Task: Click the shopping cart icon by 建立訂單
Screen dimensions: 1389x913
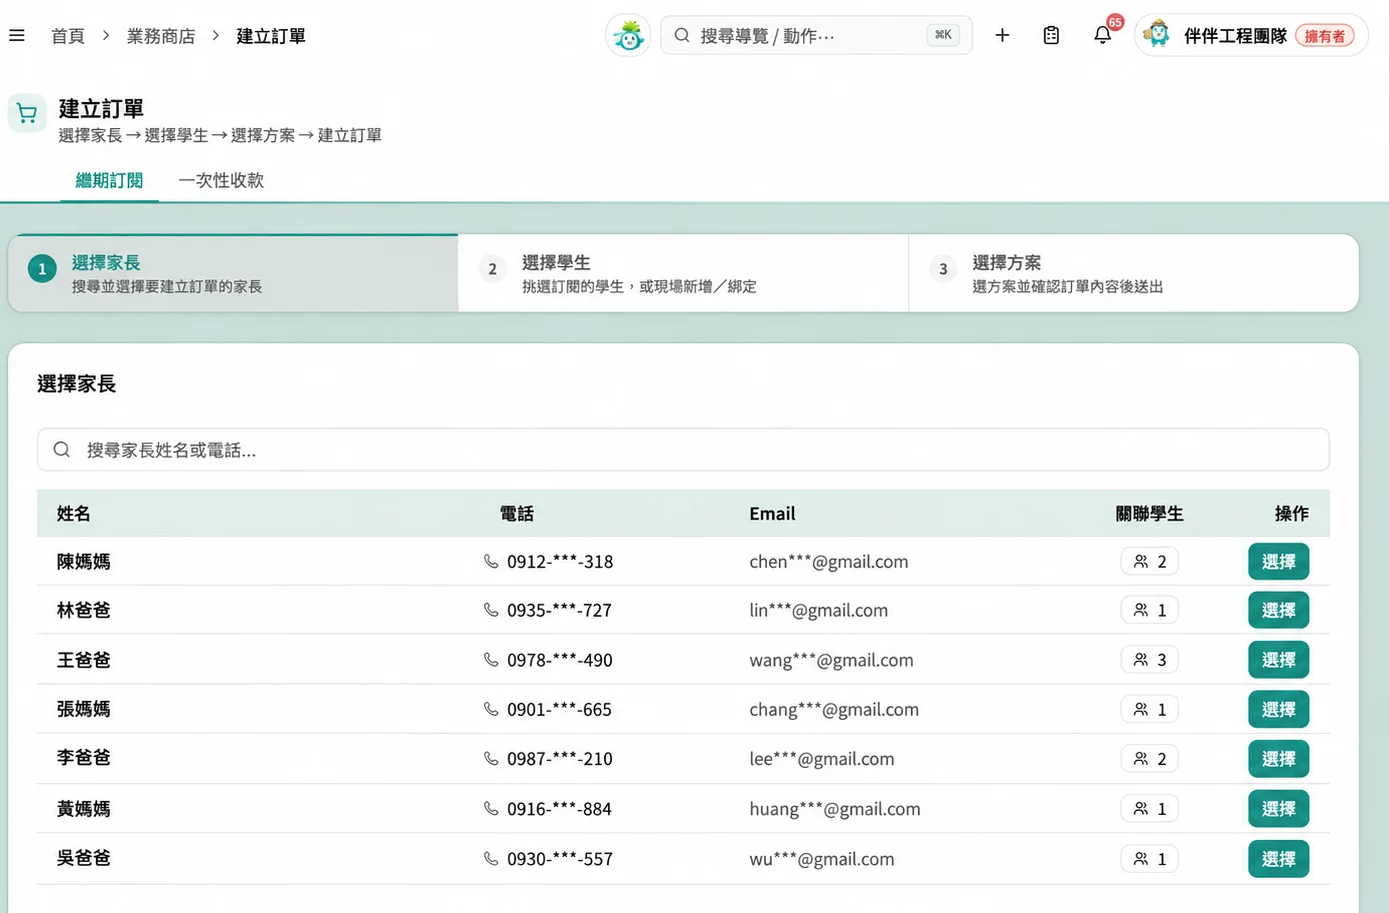Action: pyautogui.click(x=27, y=113)
